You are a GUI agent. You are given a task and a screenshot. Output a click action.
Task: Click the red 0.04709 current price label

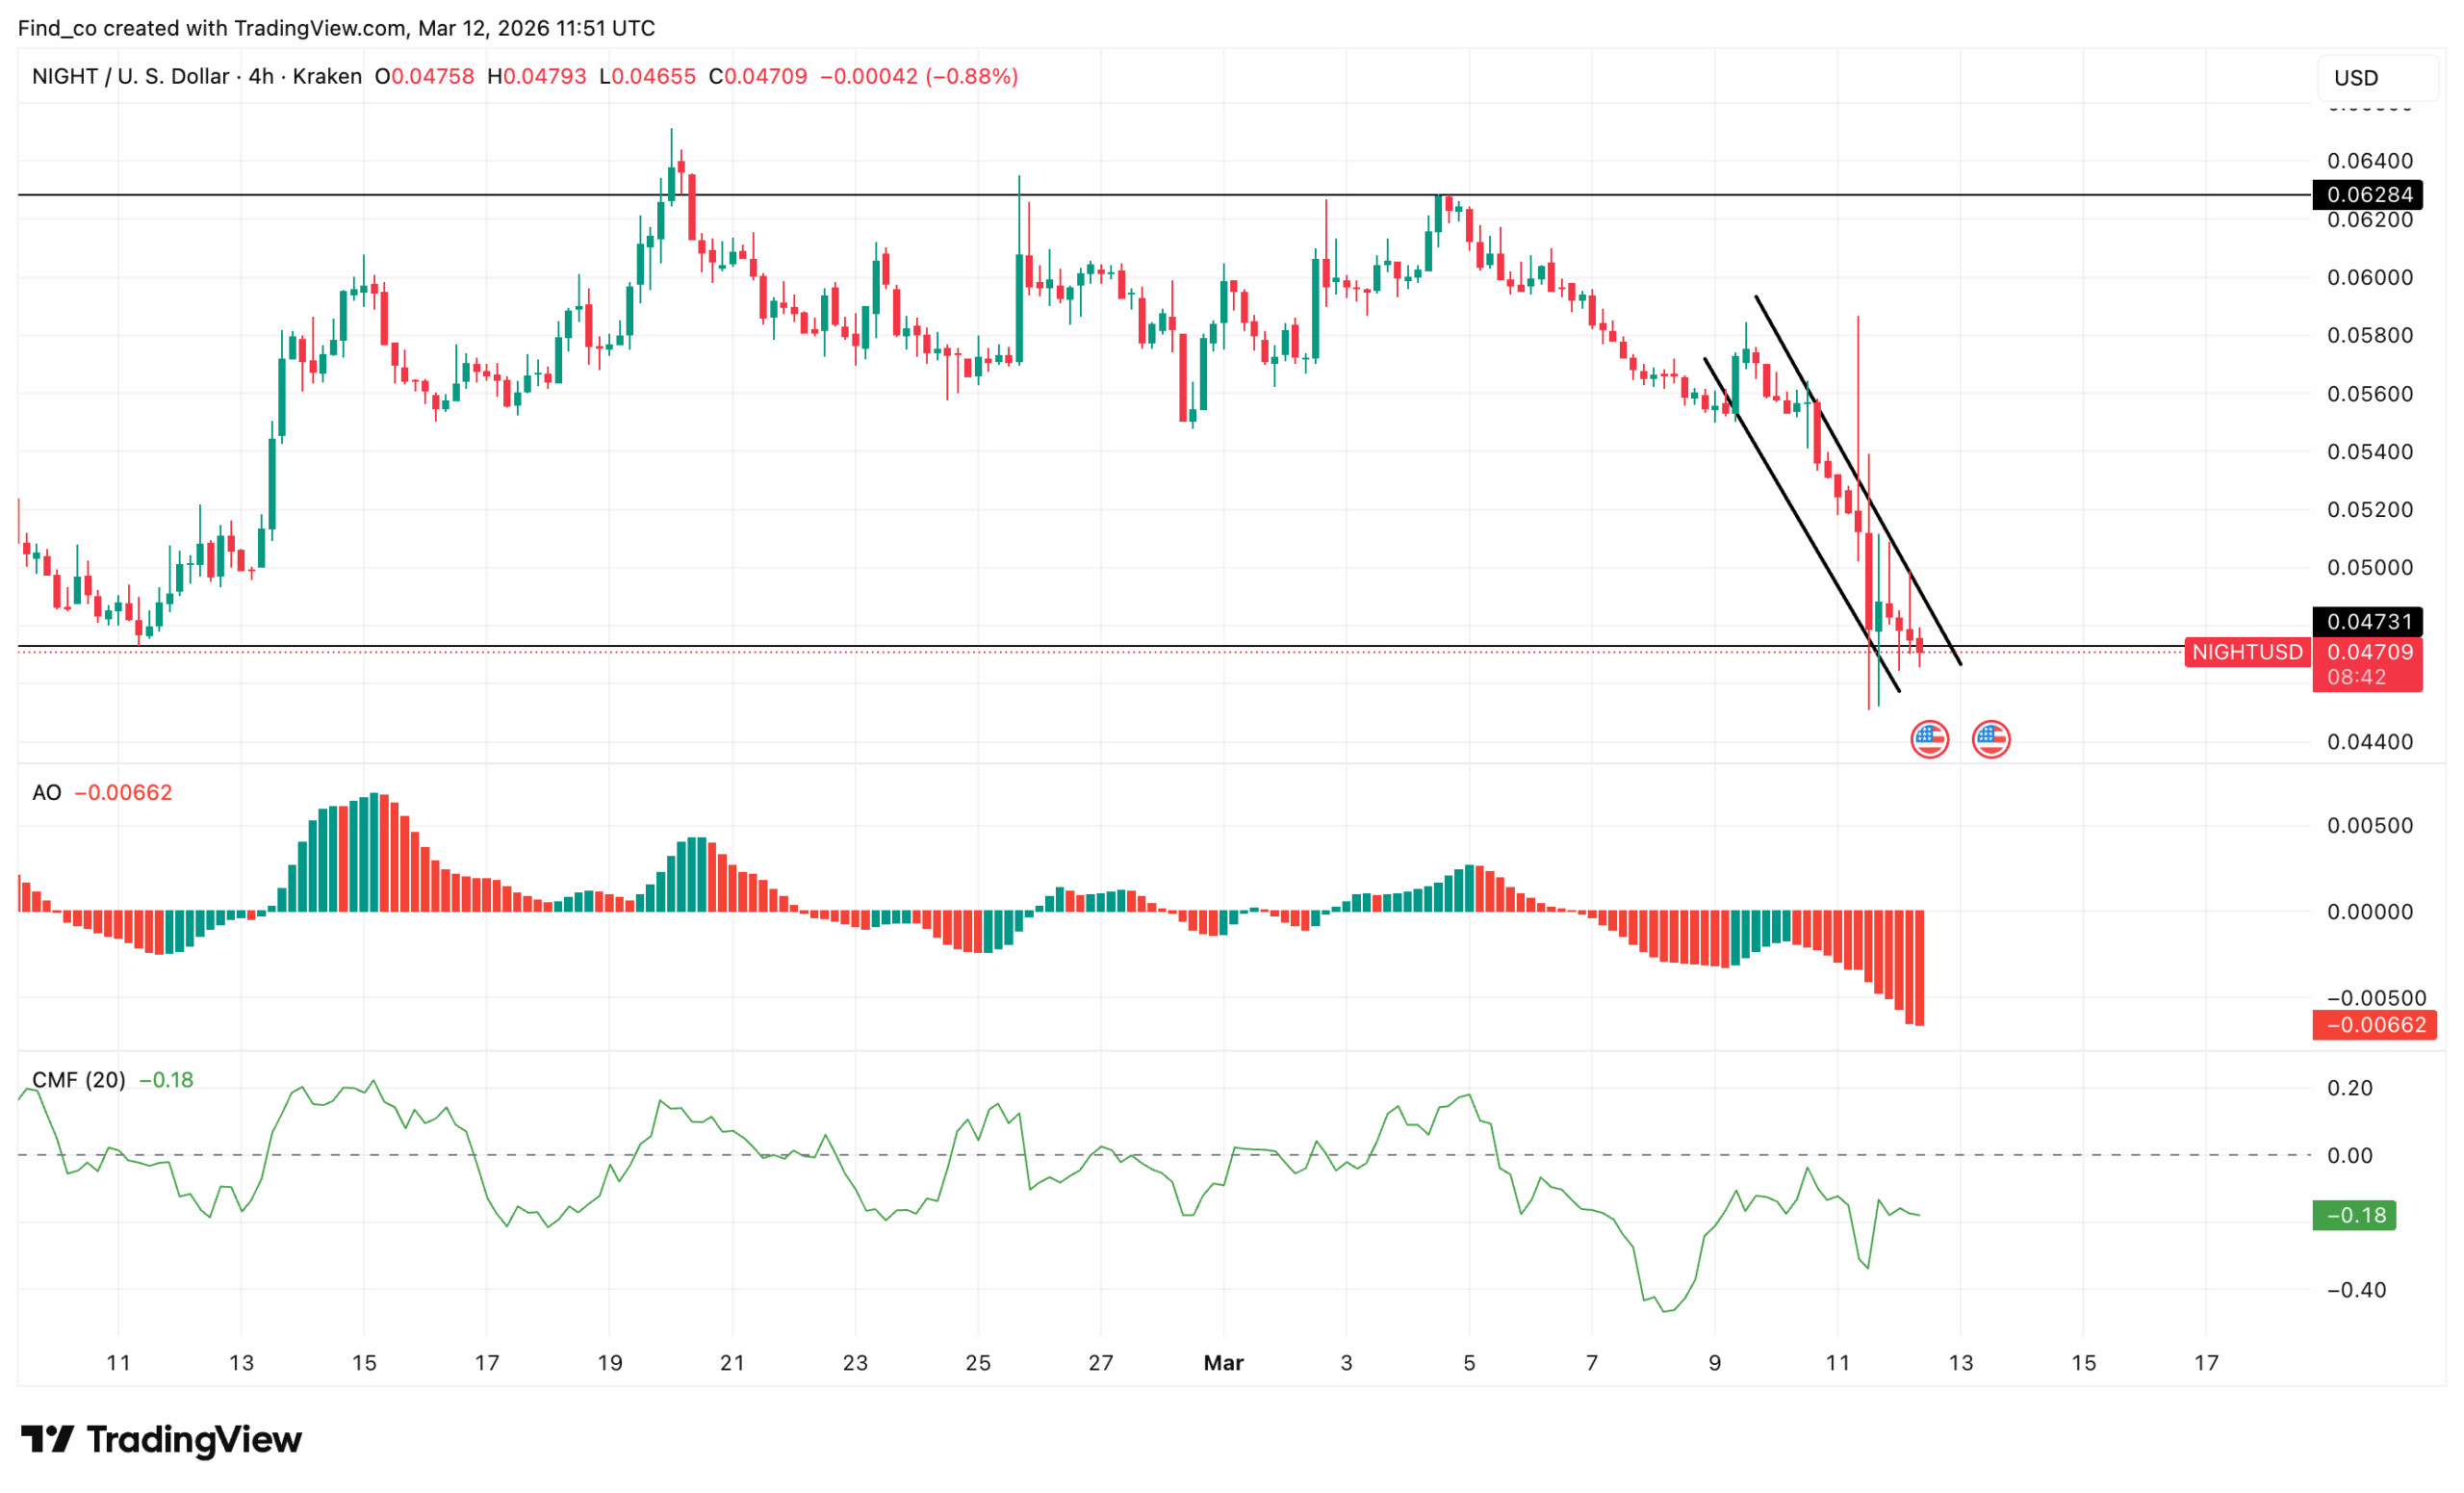pos(2369,652)
